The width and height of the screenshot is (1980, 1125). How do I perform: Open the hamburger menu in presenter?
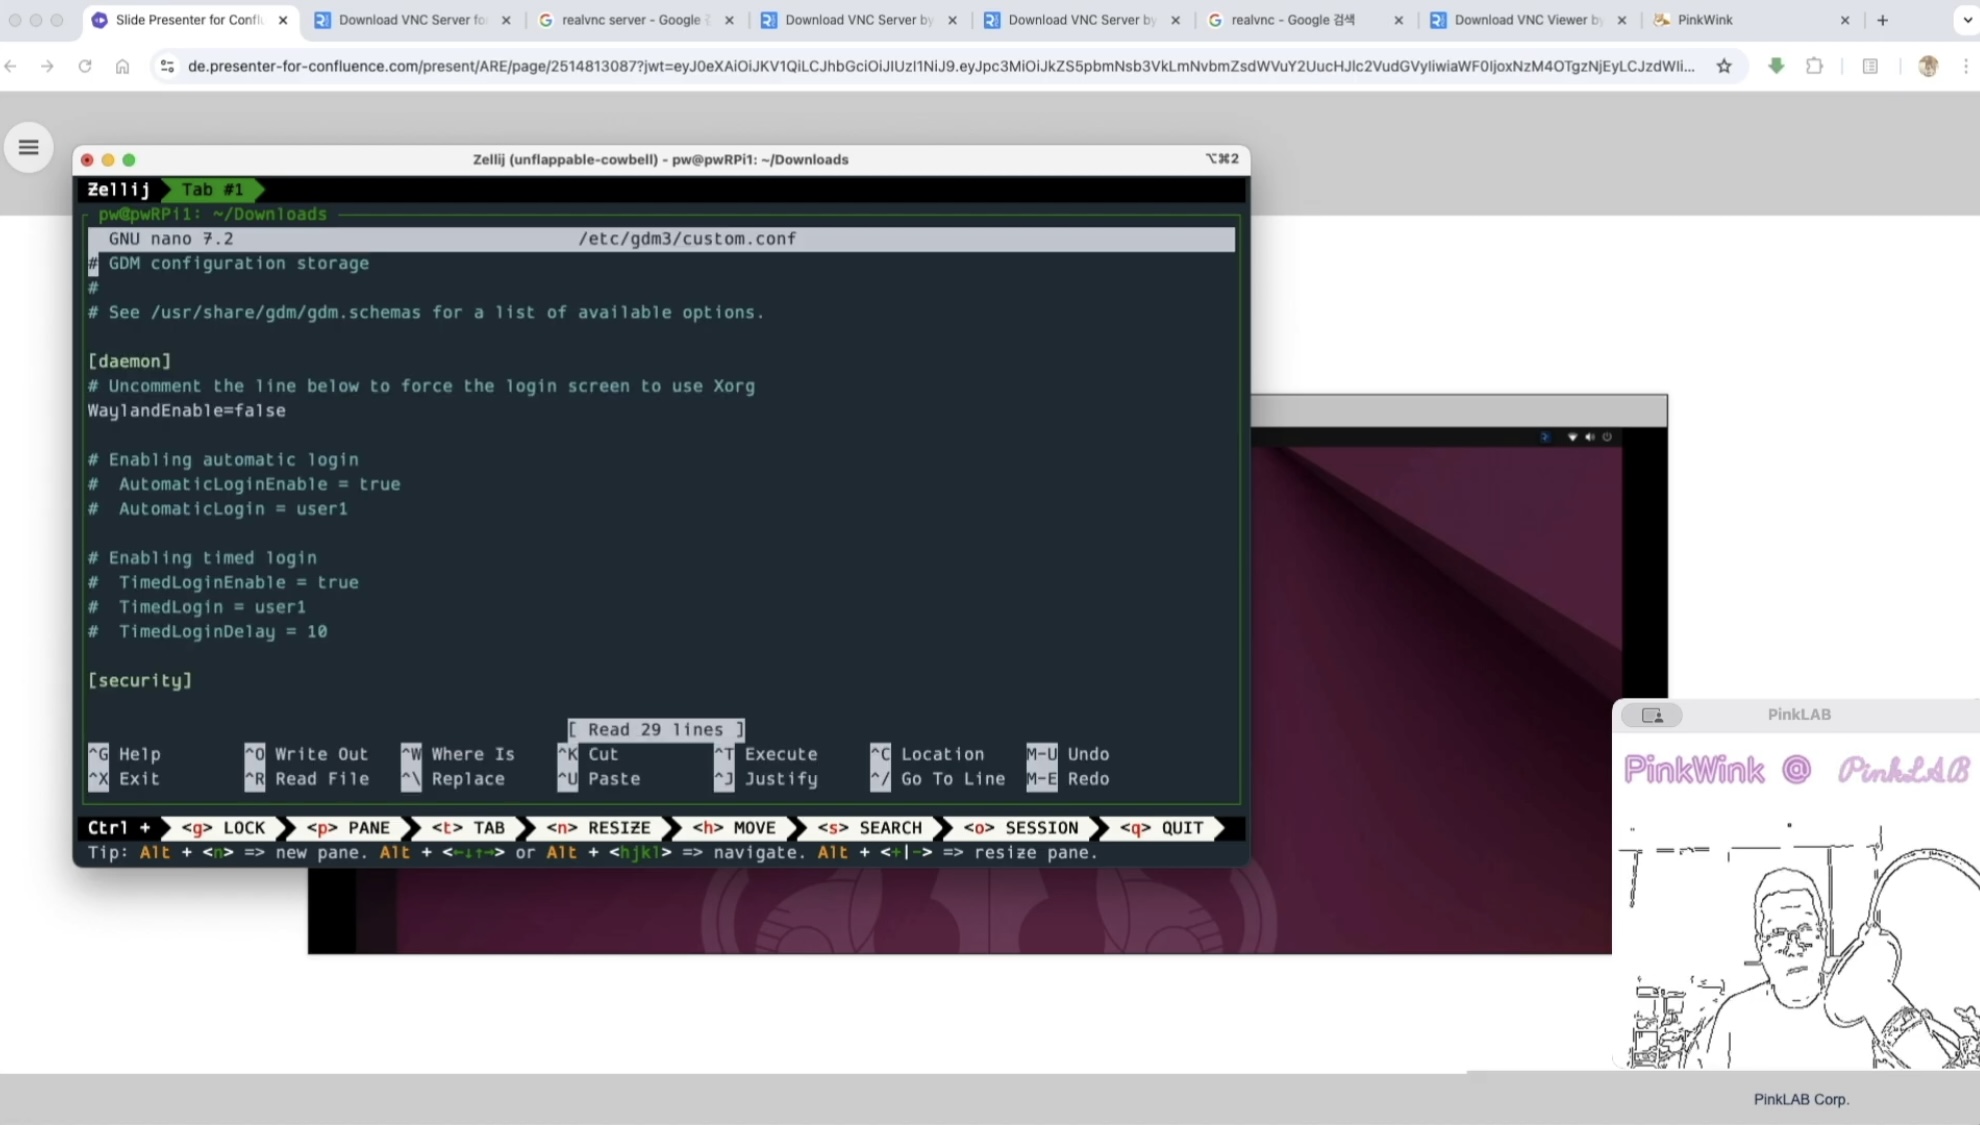28,148
